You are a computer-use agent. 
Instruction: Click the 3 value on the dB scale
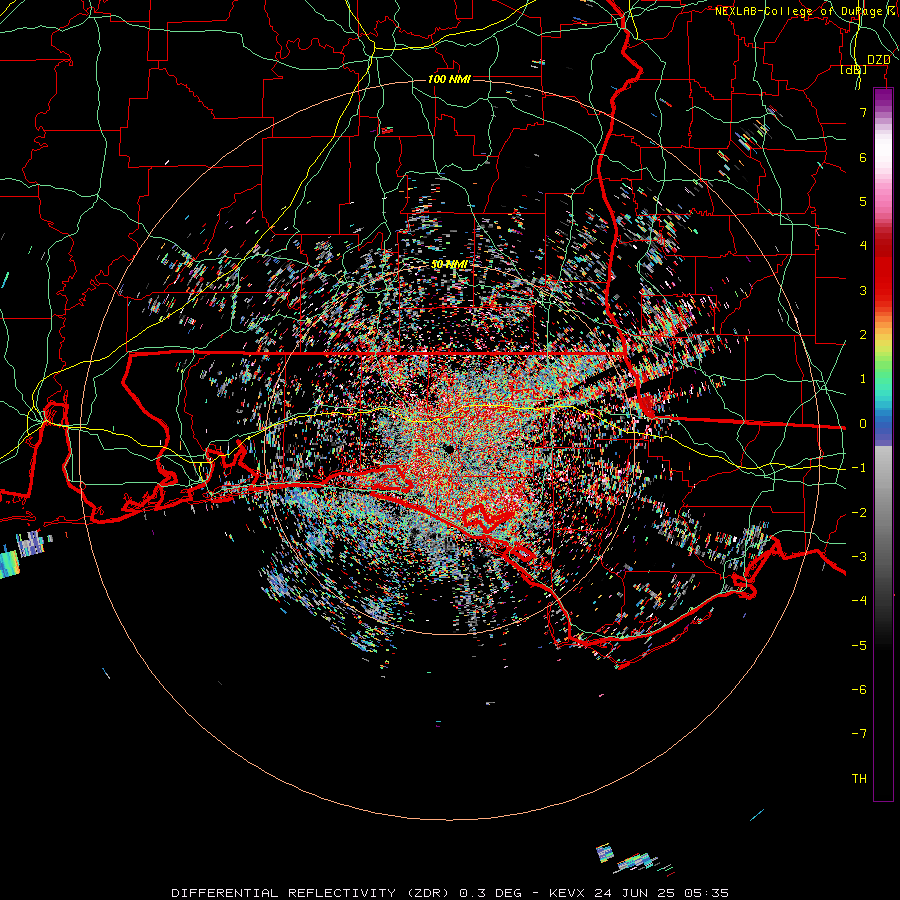[x=863, y=290]
